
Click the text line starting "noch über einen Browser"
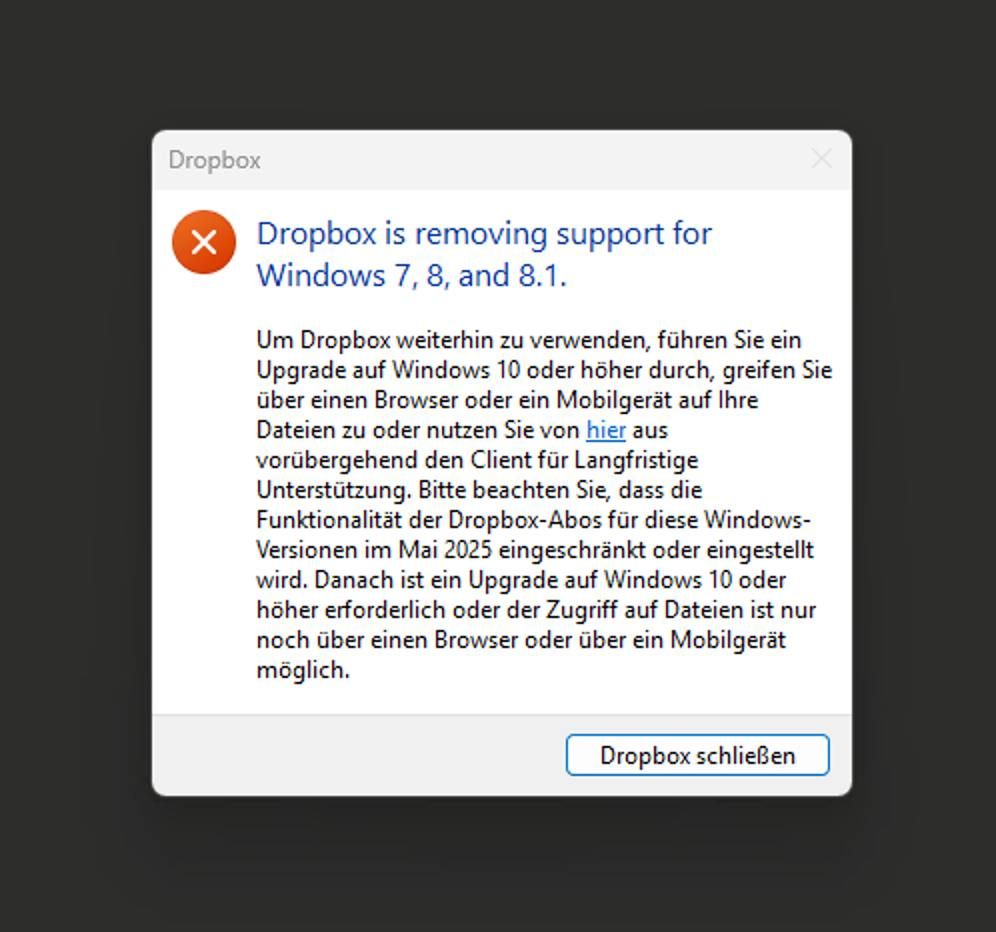pos(521,639)
